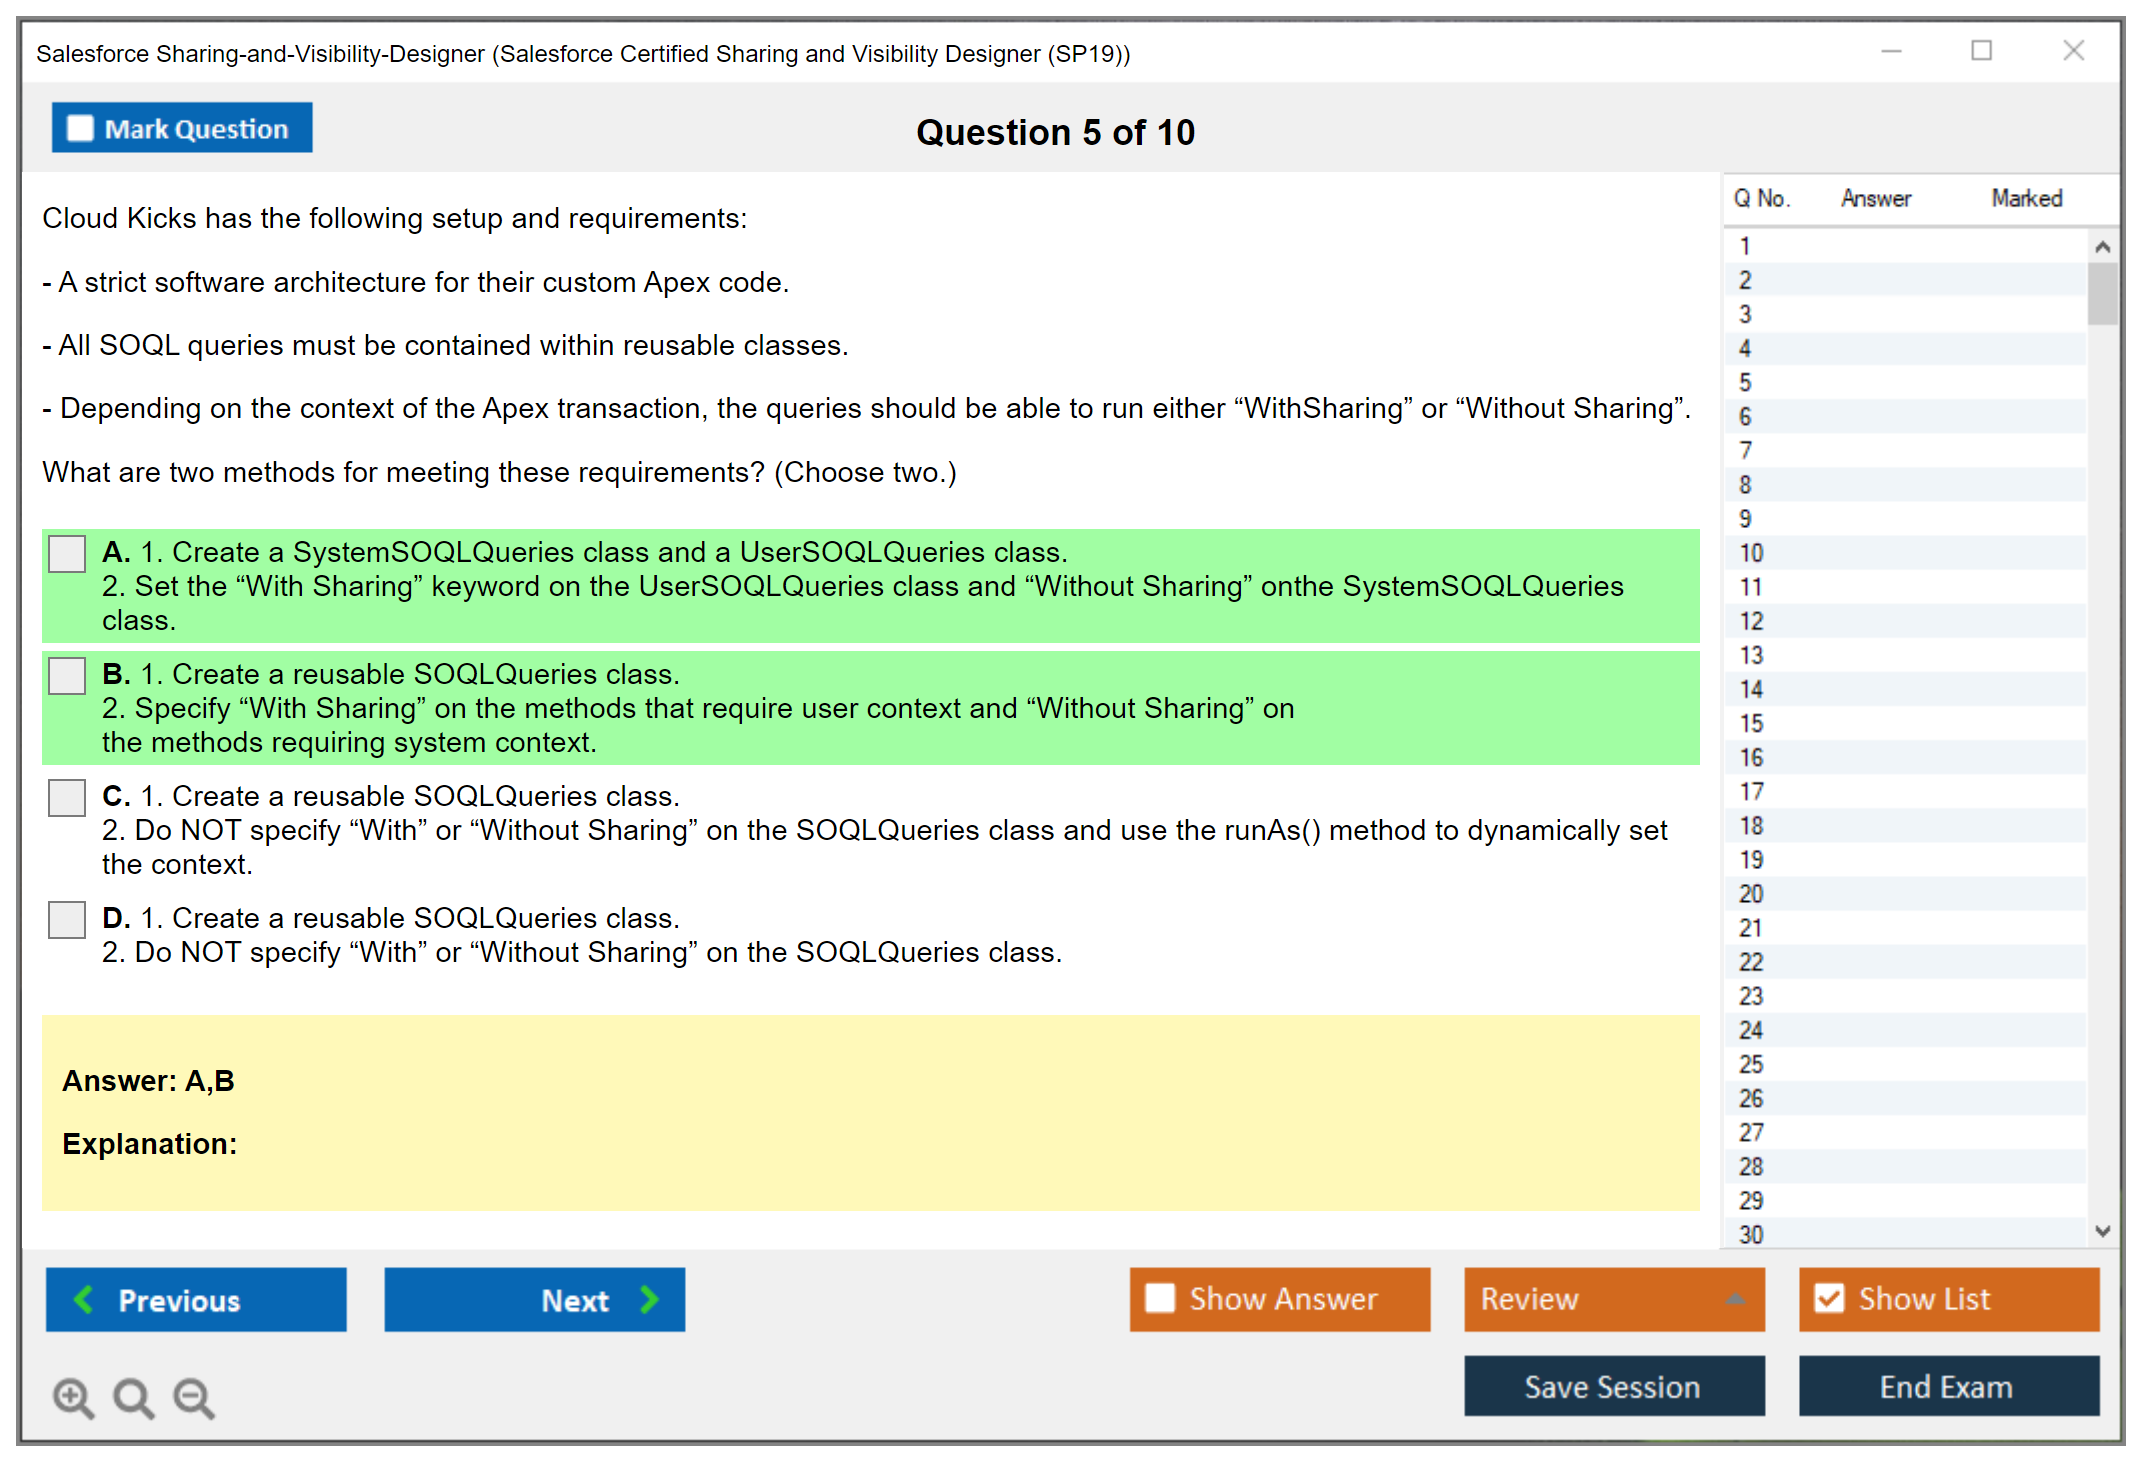Tick the Mark Question checkbox
The height and width of the screenshot is (1470, 2150).
(80, 128)
